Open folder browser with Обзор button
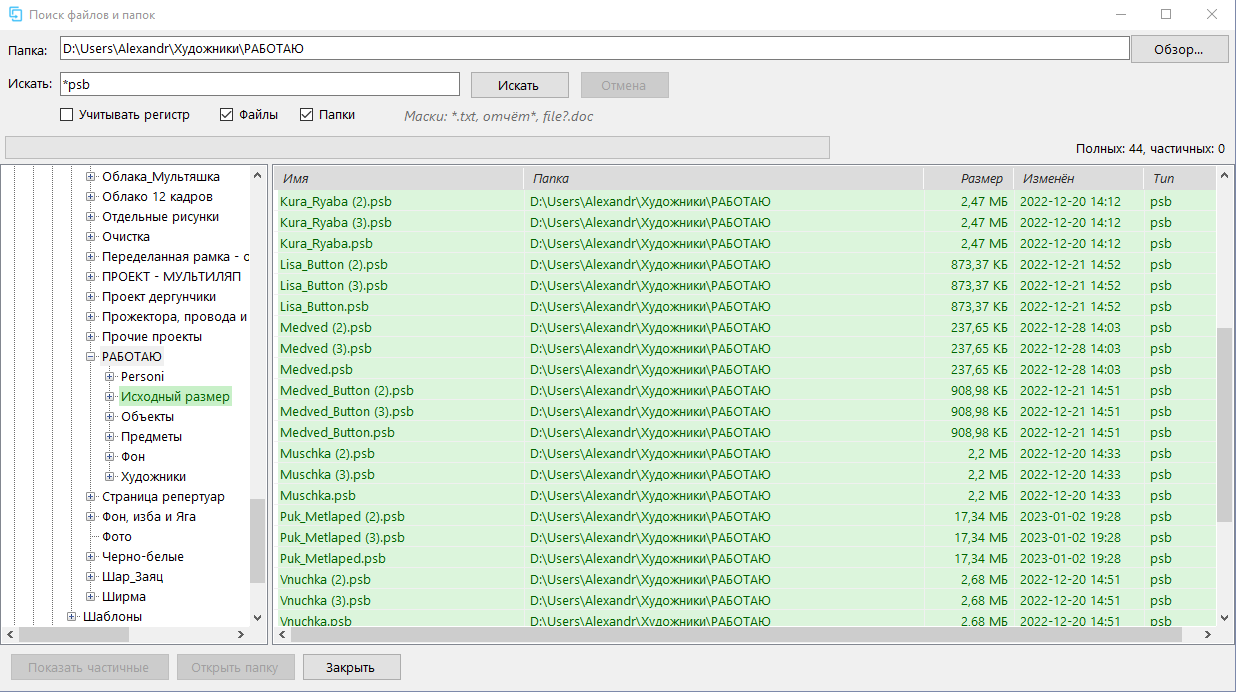The width and height of the screenshot is (1236, 692). tap(1179, 49)
